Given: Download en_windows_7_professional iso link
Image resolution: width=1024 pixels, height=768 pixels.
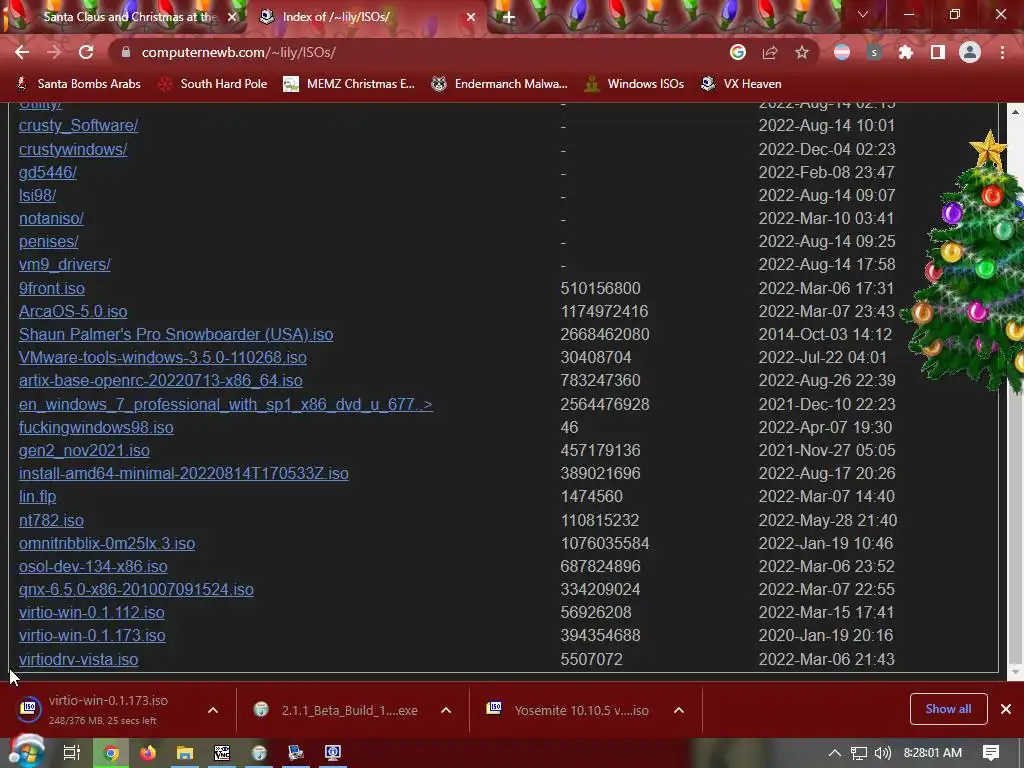Looking at the screenshot, I should (x=225, y=404).
